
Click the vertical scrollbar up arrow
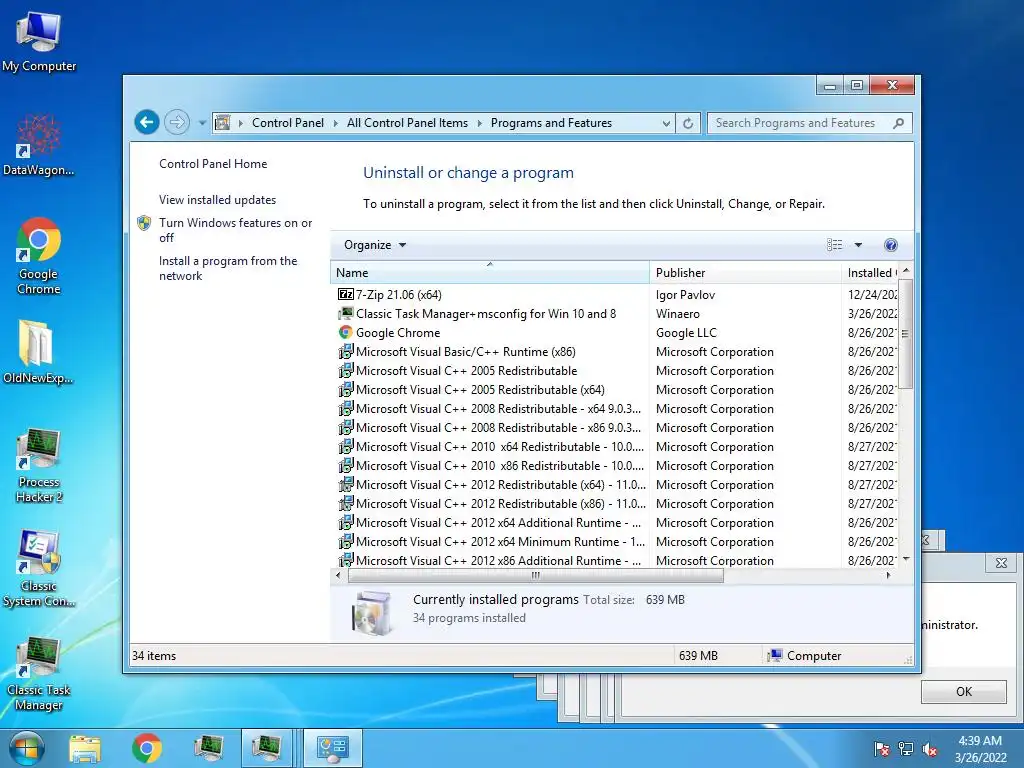[906, 270]
